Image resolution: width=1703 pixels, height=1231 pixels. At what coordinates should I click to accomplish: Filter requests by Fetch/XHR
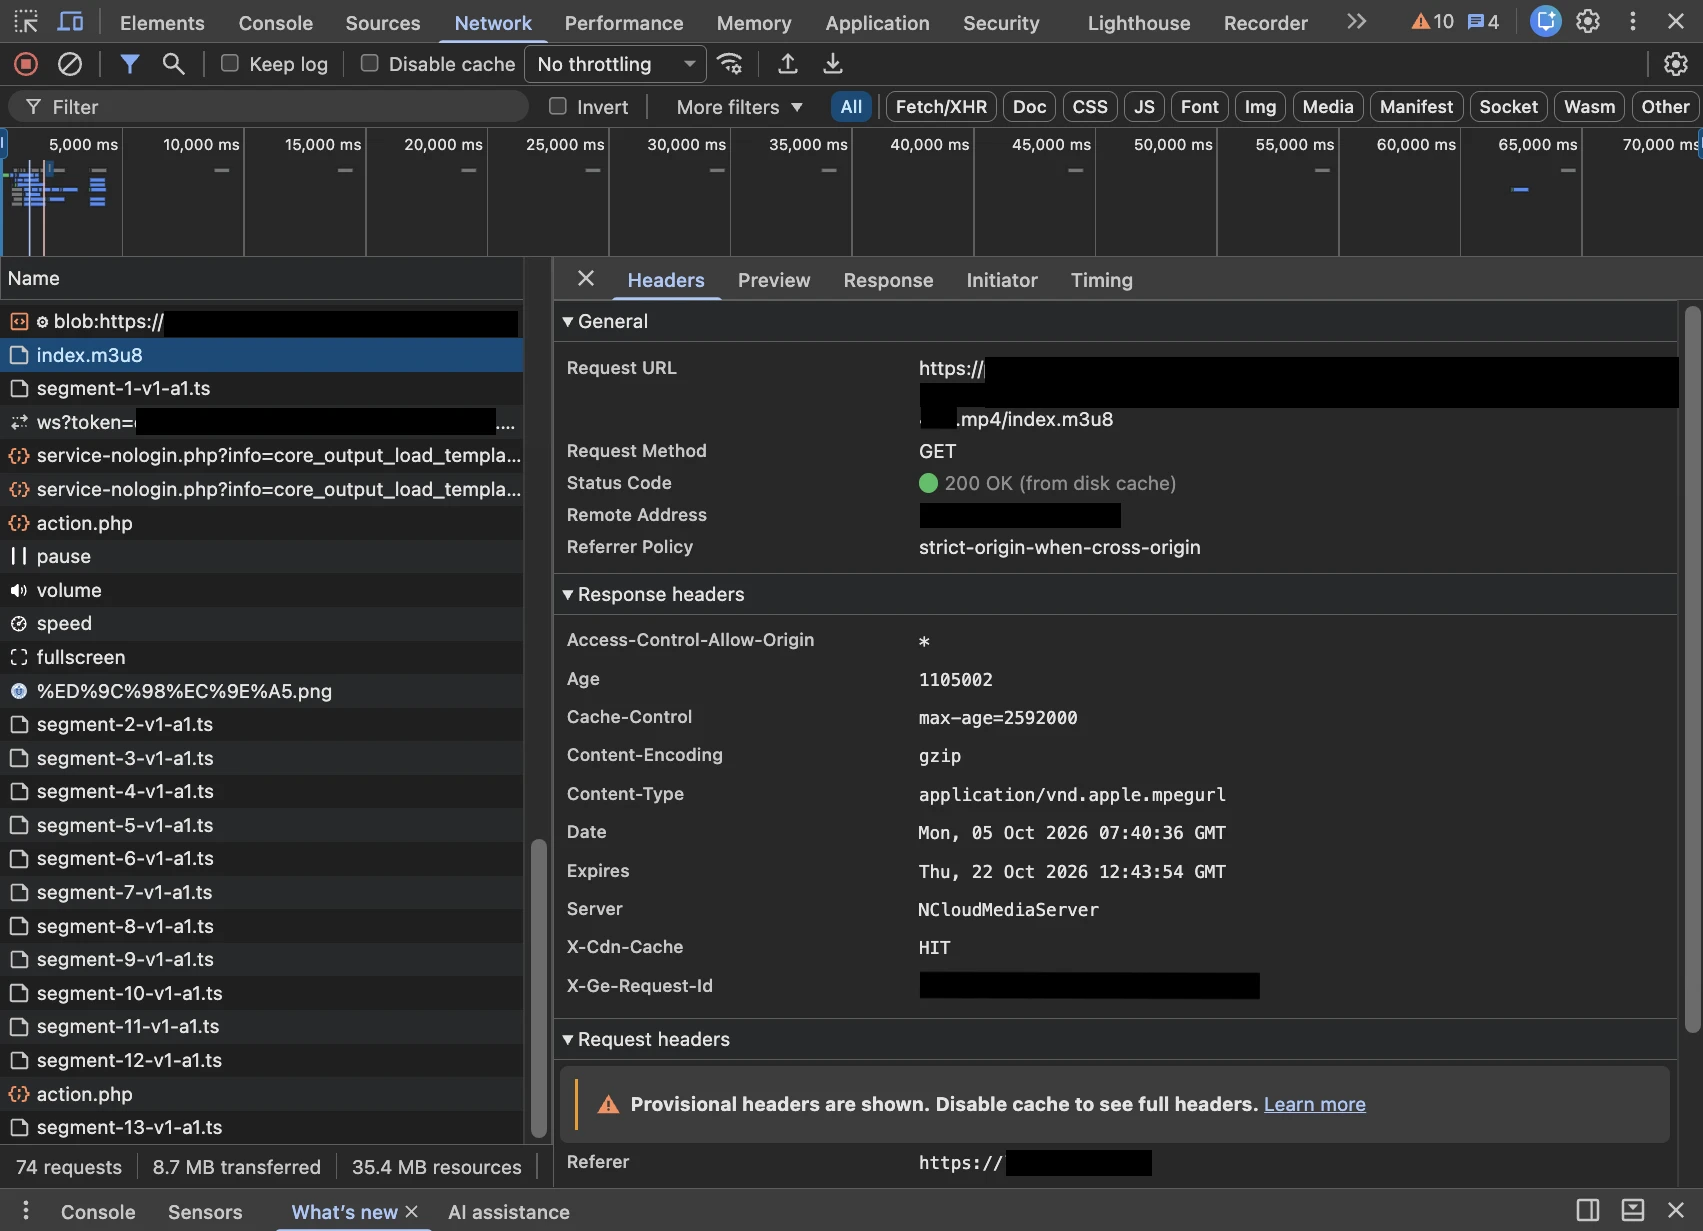click(941, 106)
